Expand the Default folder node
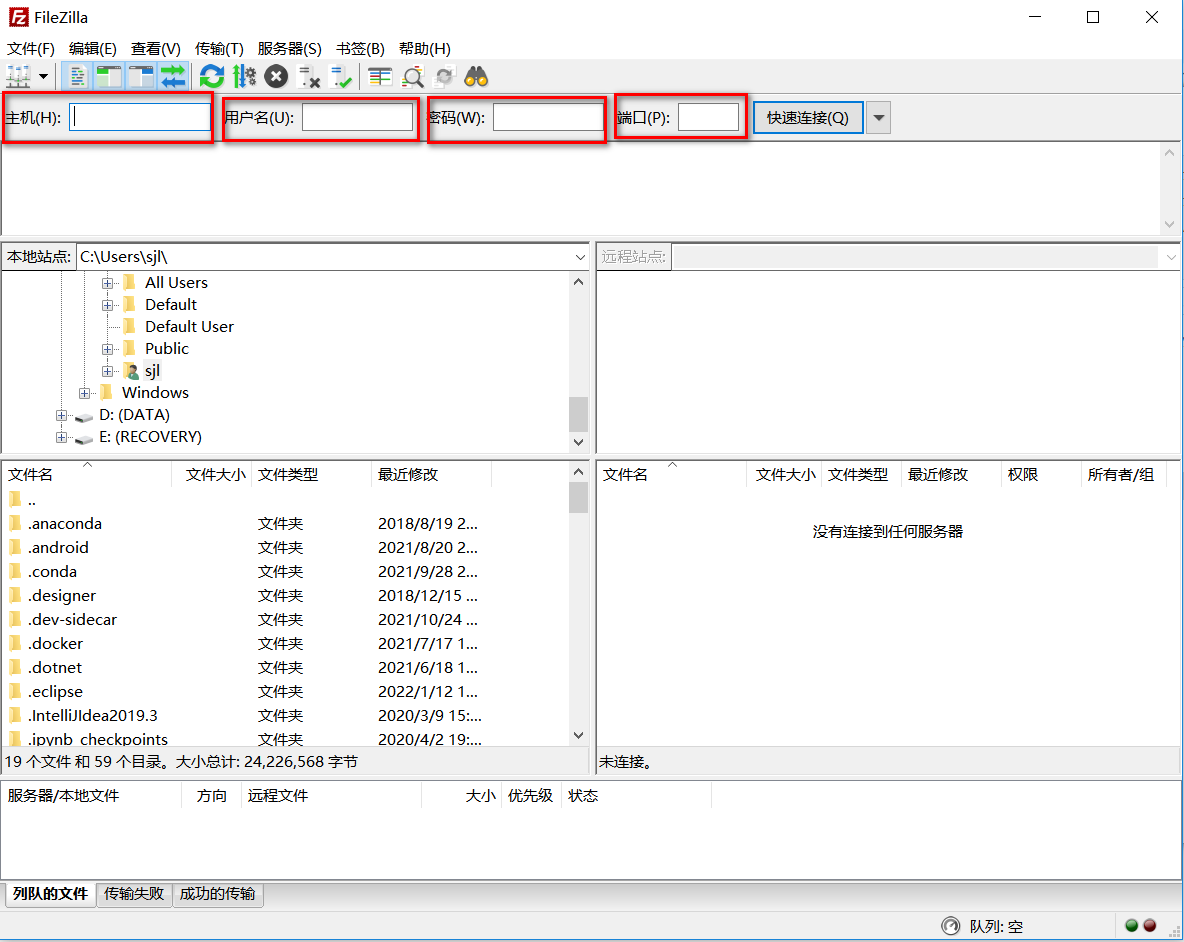The height and width of the screenshot is (942, 1184). (107, 306)
